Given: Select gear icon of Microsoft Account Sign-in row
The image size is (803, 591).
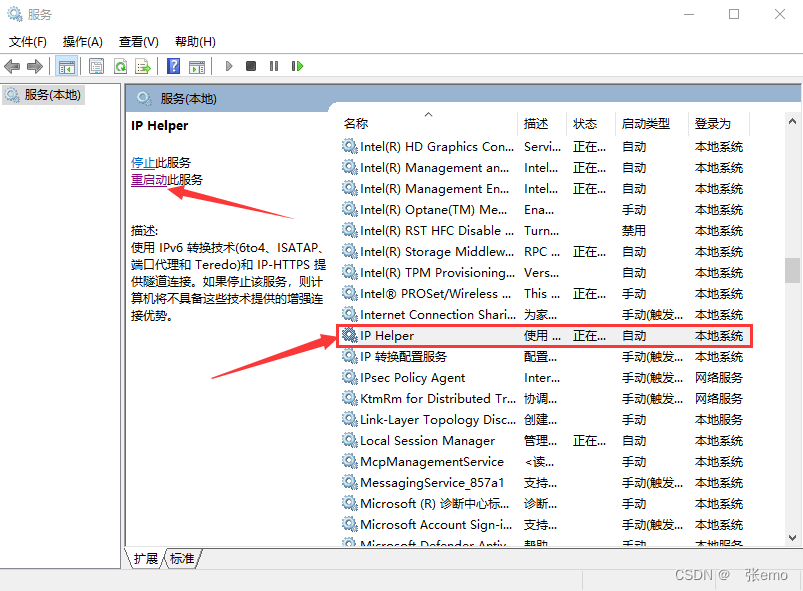Looking at the screenshot, I should click(x=350, y=524).
